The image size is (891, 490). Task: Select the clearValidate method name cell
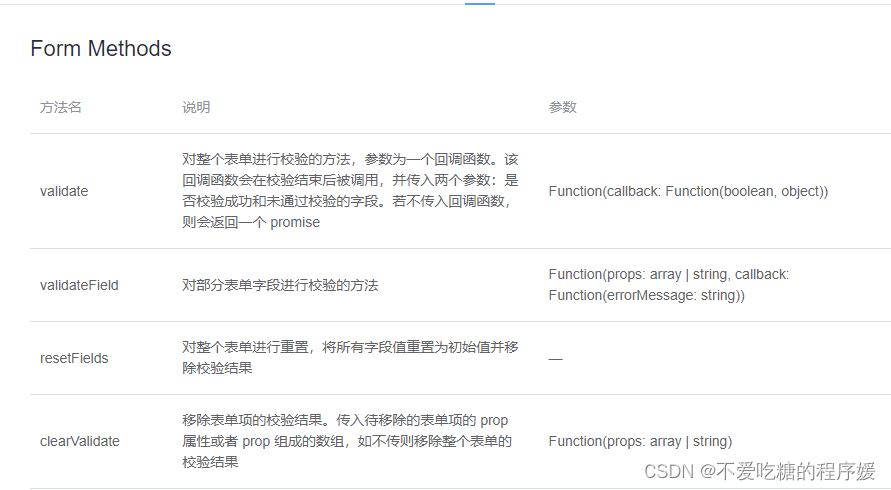coord(80,442)
